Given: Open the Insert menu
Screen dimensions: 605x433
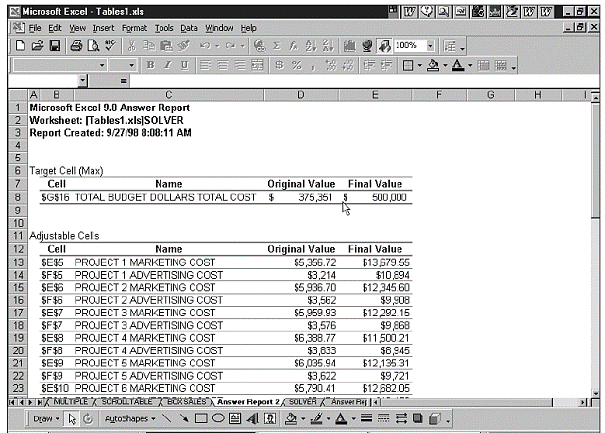Looking at the screenshot, I should 103,28.
